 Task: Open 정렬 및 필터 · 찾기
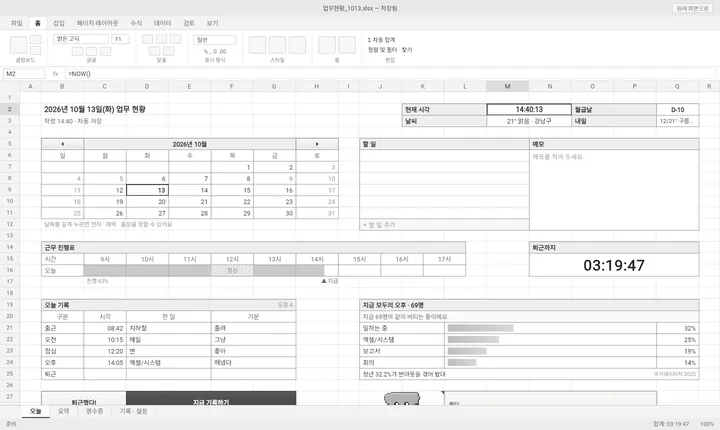[x=390, y=50]
